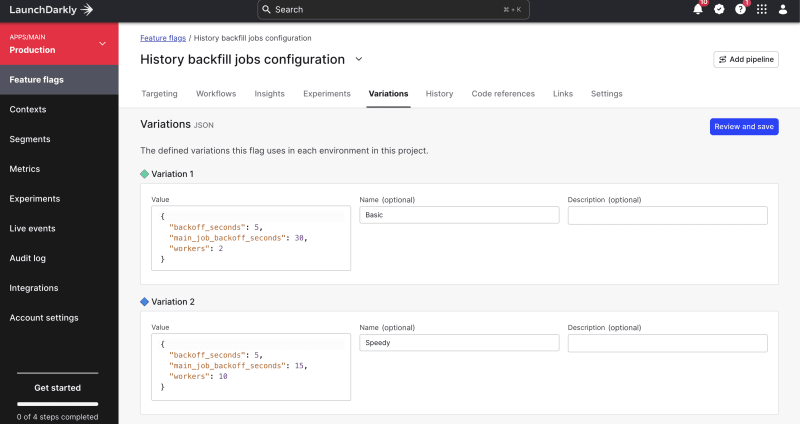Edit the Variation 1 JSON value editor
Image resolution: width=800 pixels, height=424 pixels.
pos(251,238)
